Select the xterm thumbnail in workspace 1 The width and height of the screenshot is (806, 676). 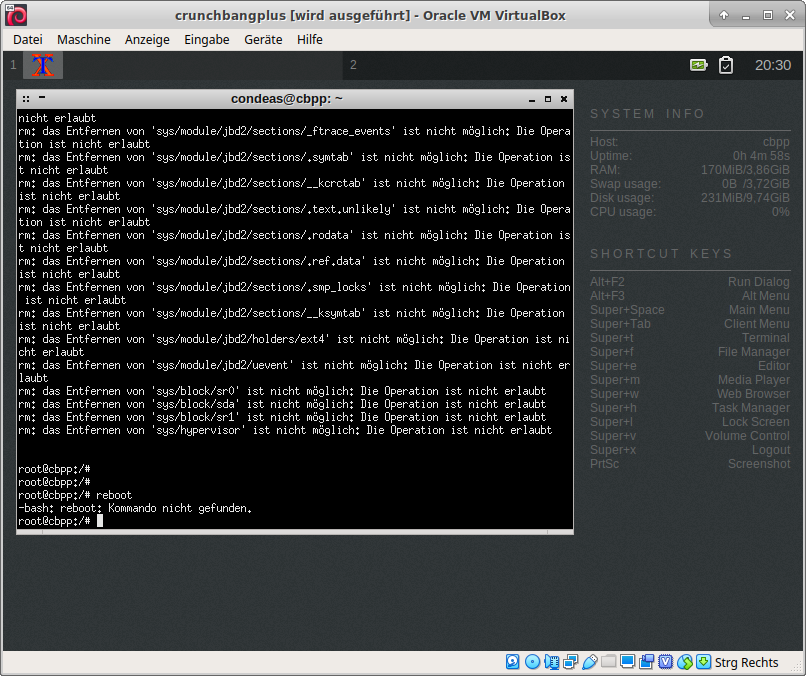(43, 65)
